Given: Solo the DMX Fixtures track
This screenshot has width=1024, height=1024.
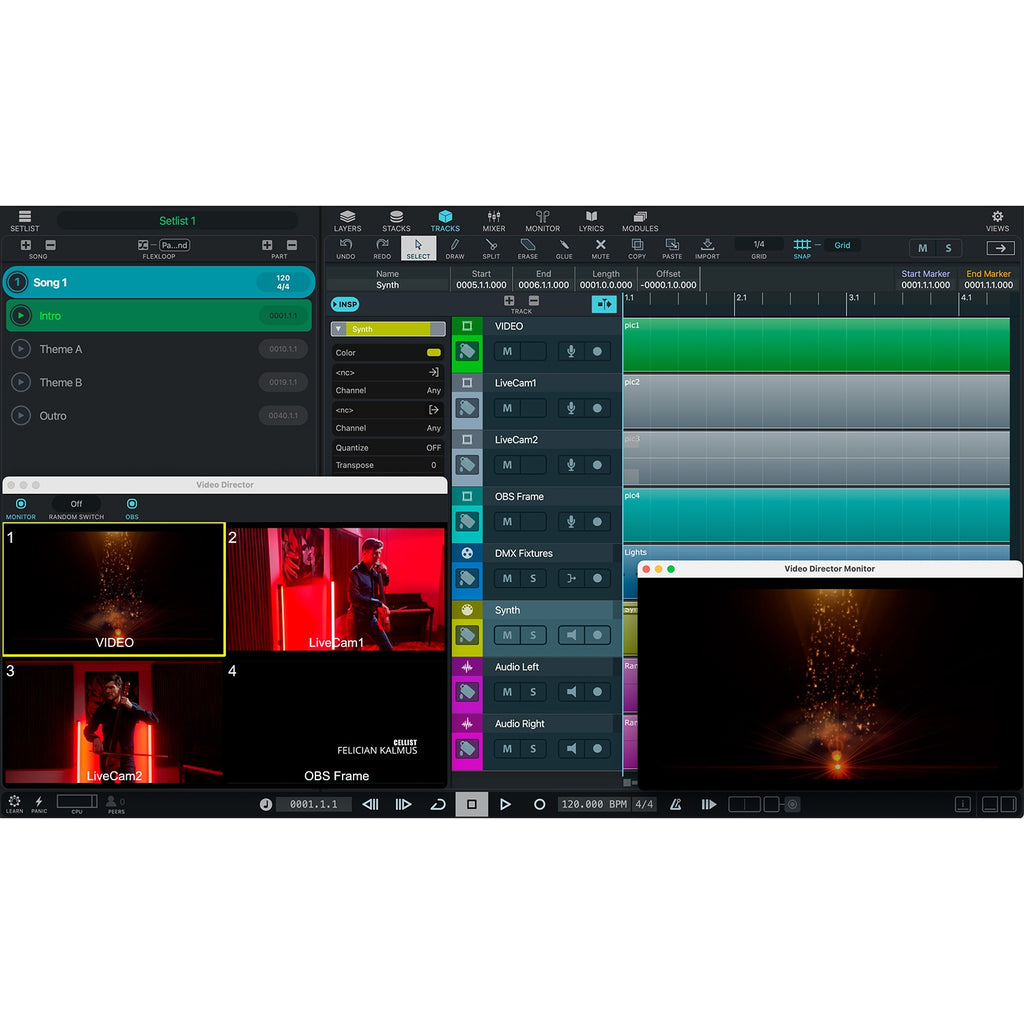Looking at the screenshot, I should pyautogui.click(x=533, y=578).
